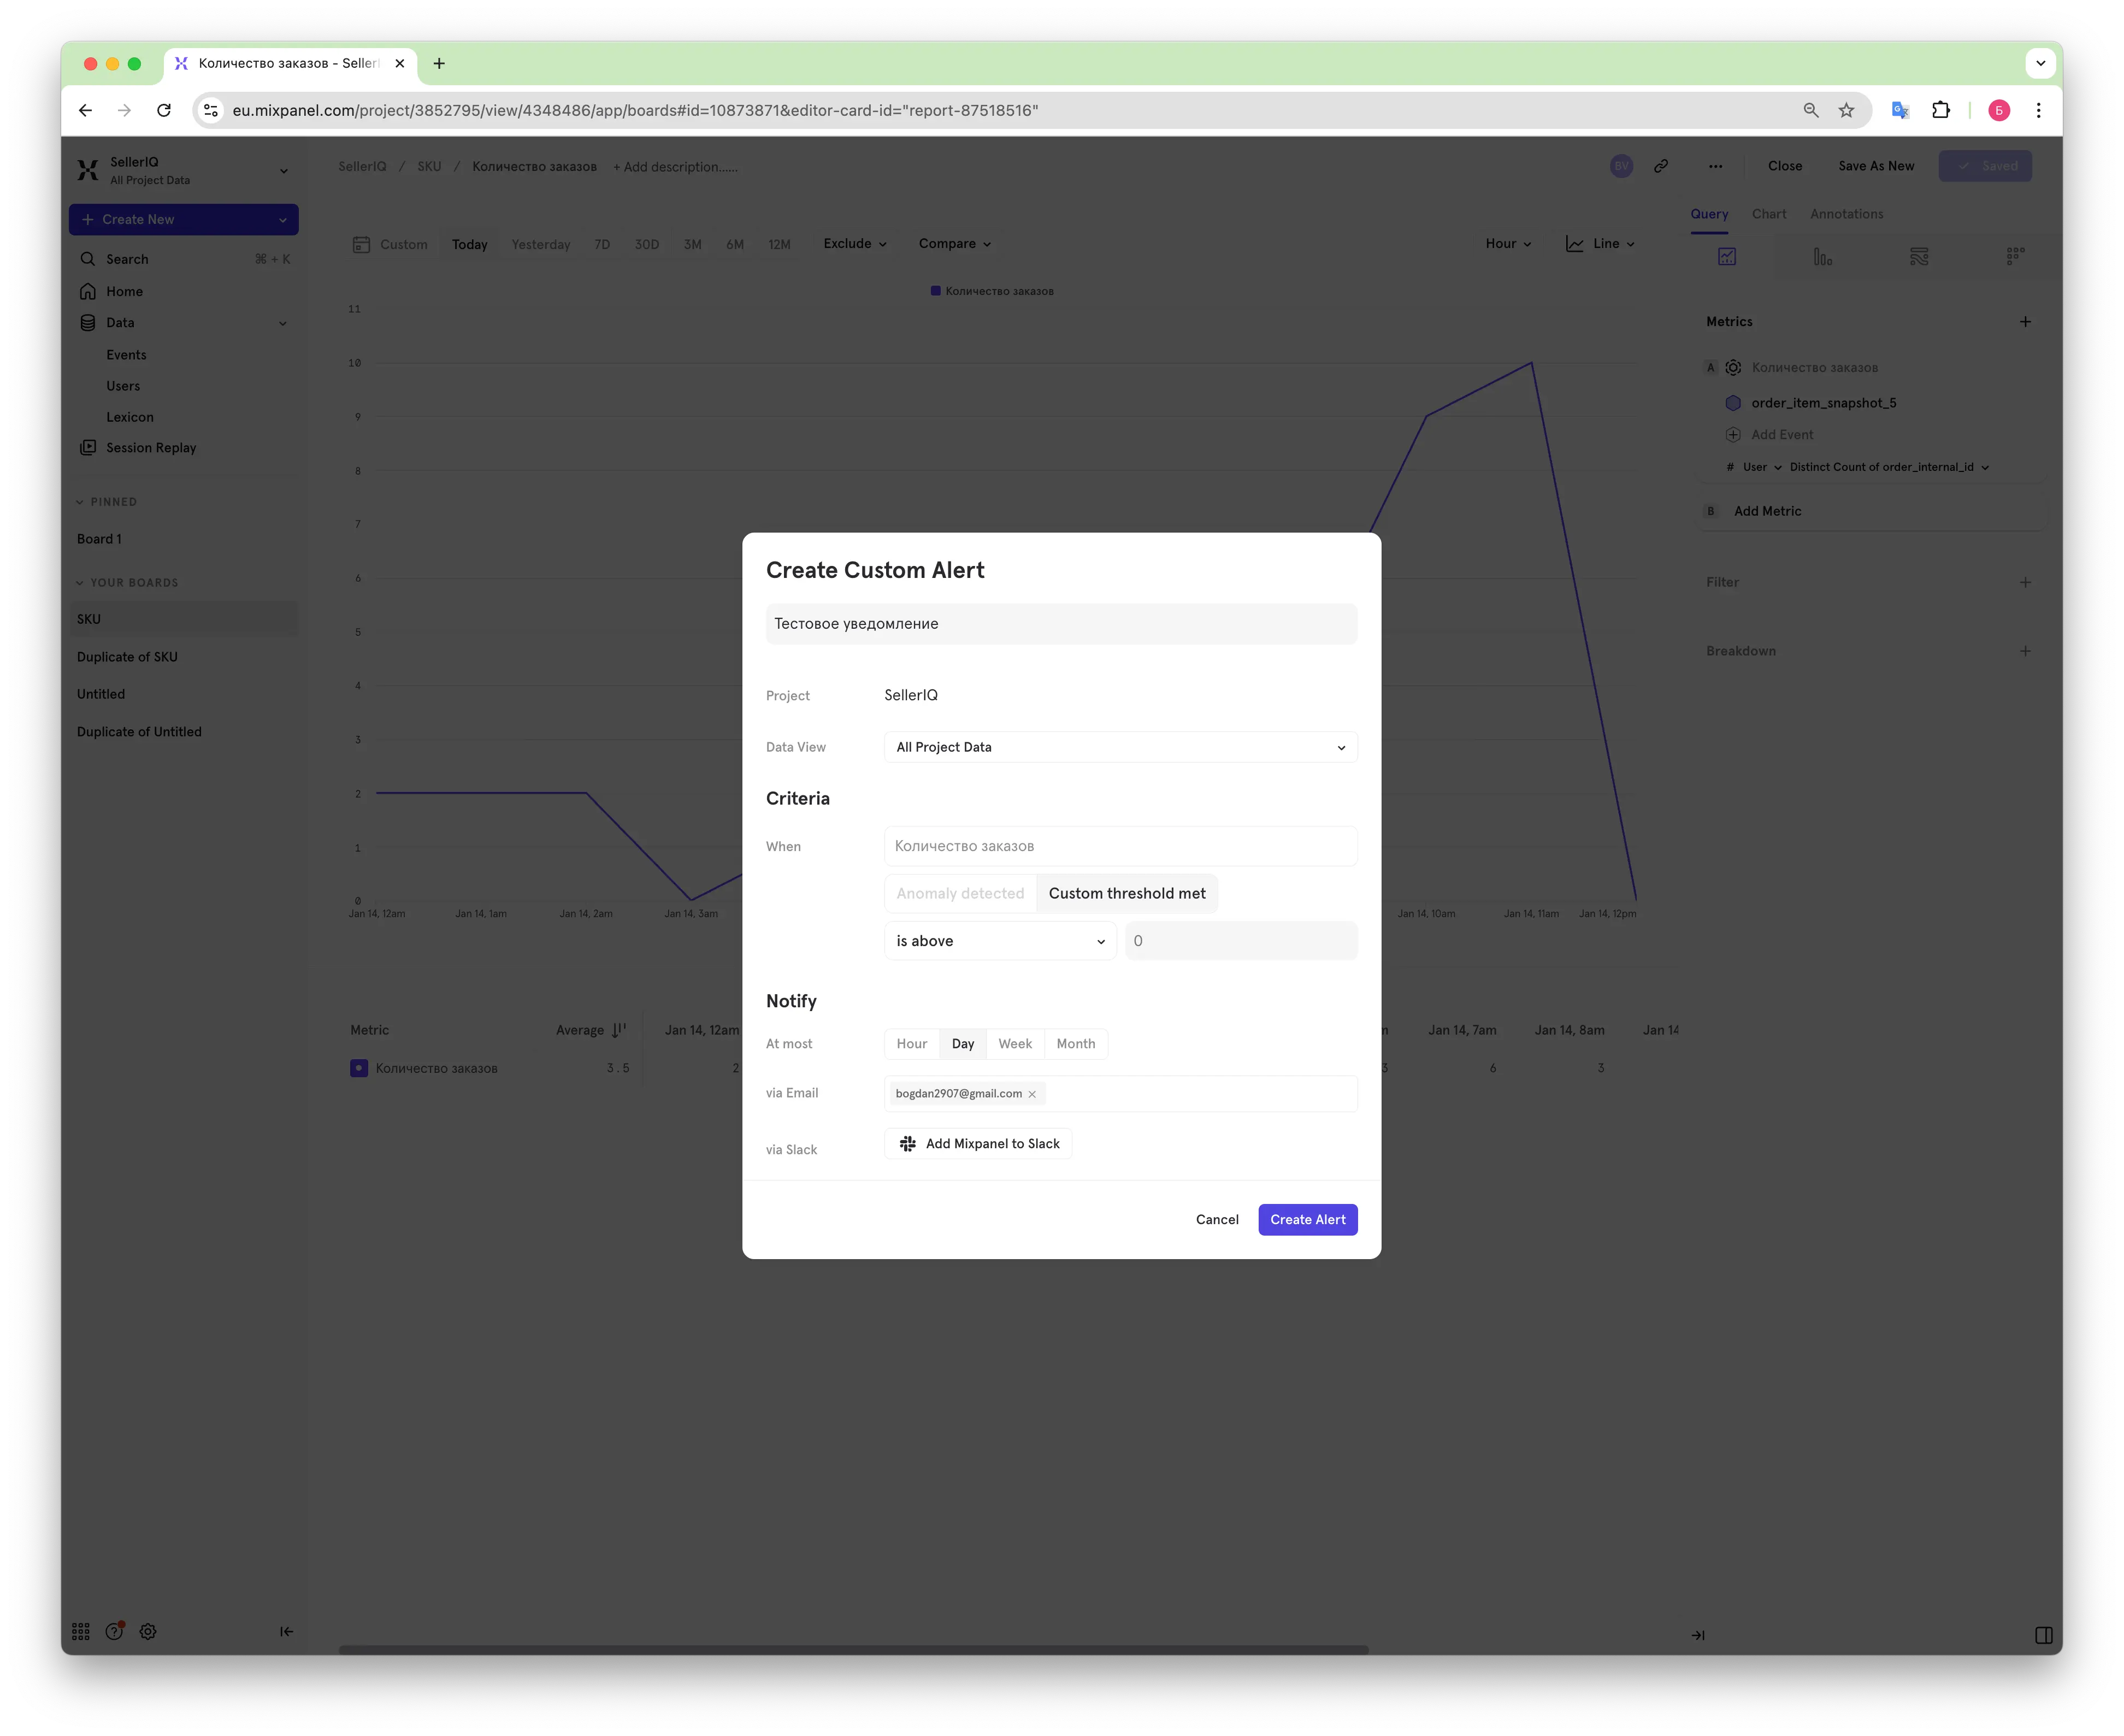This screenshot has width=2124, height=1736.
Task: Open the Duplicate of SKU board
Action: [127, 657]
